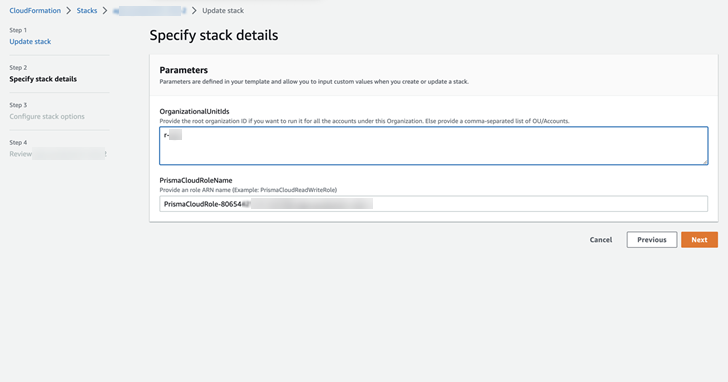728x382 pixels.
Task: Select the 'Parameters are defined in your template' description
Action: pyautogui.click(x=314, y=82)
